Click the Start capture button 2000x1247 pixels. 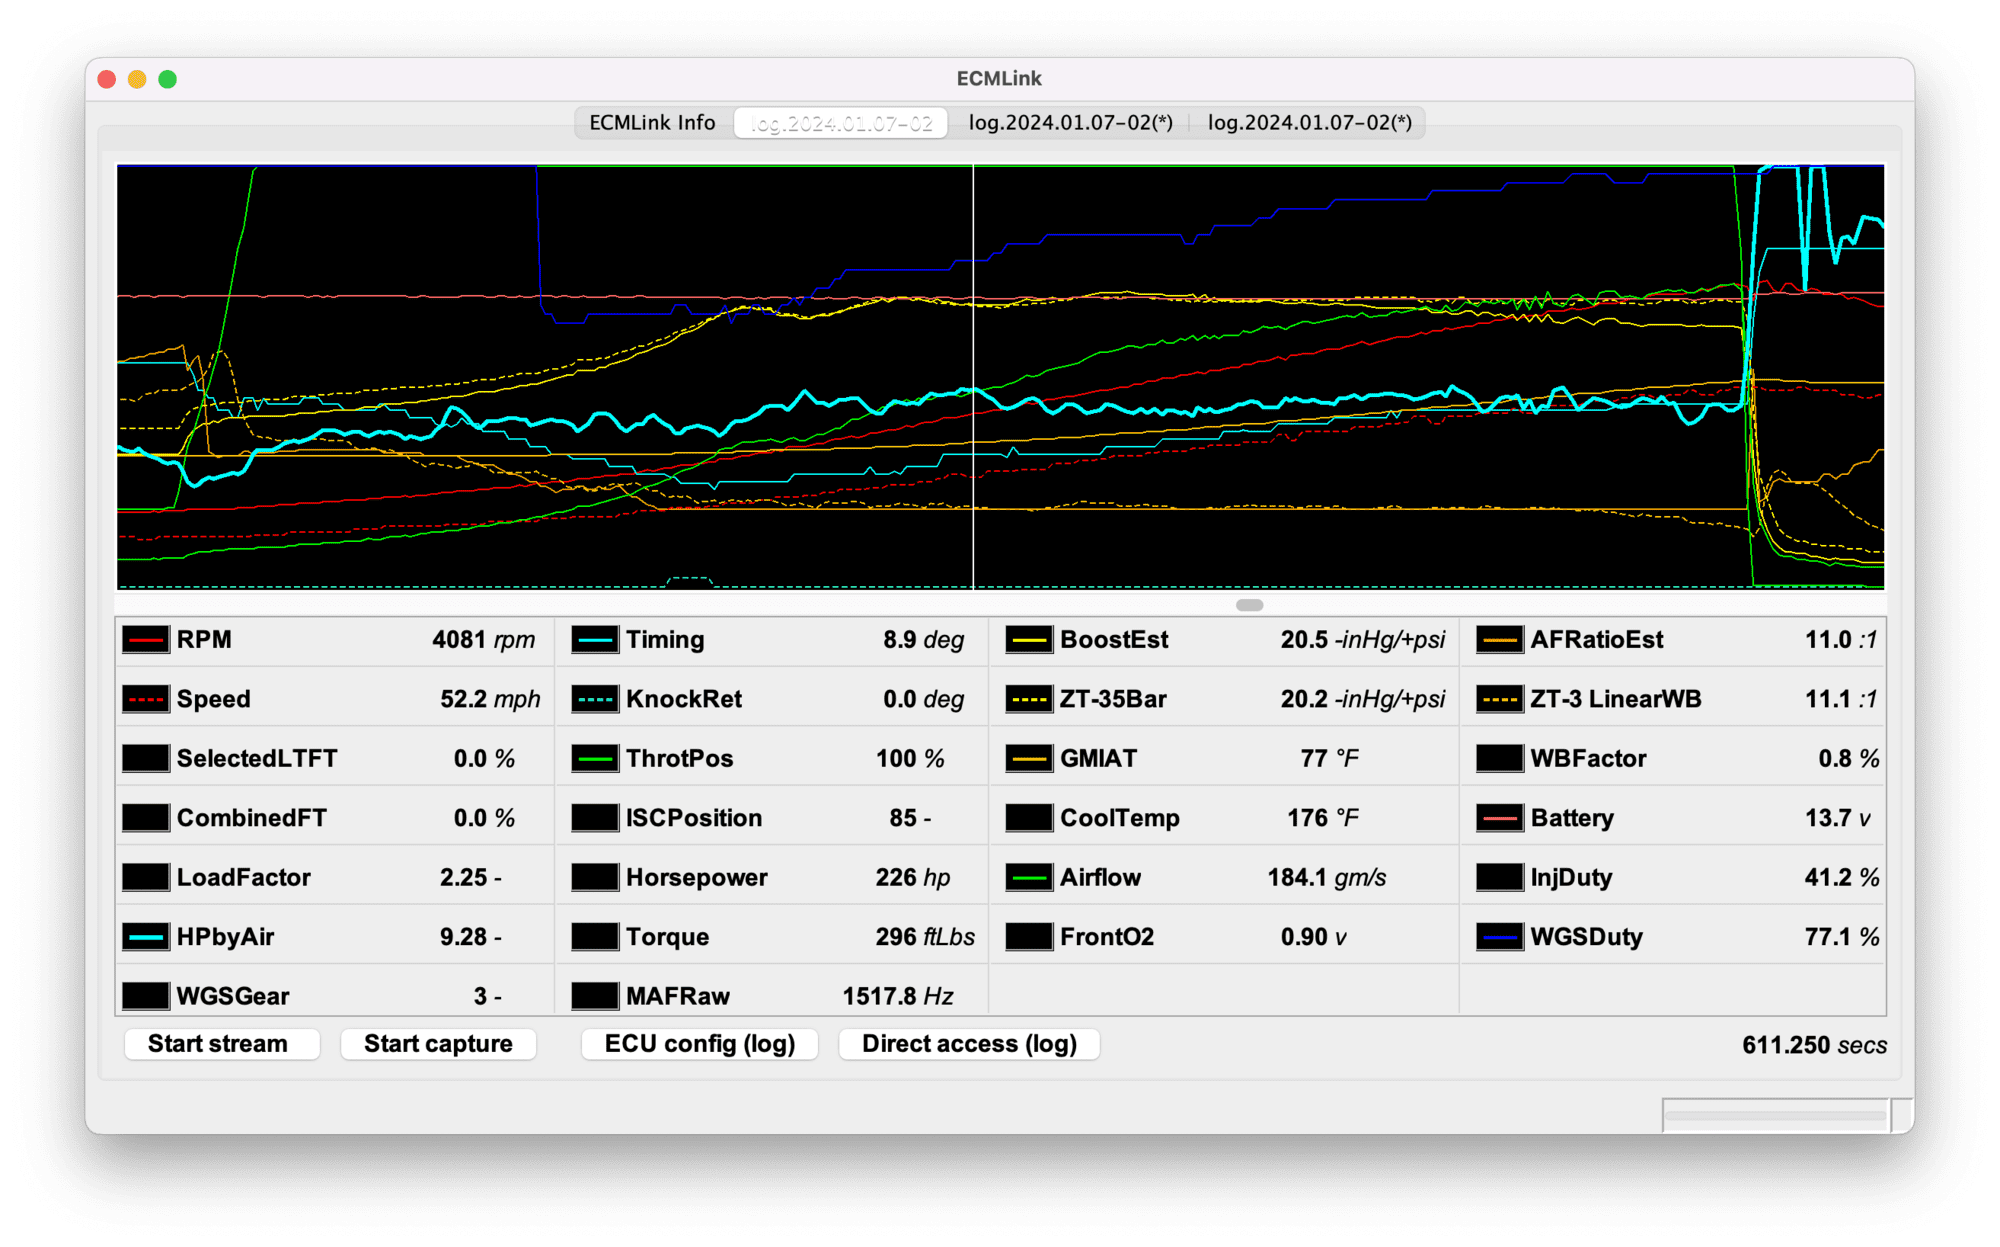tap(438, 1044)
